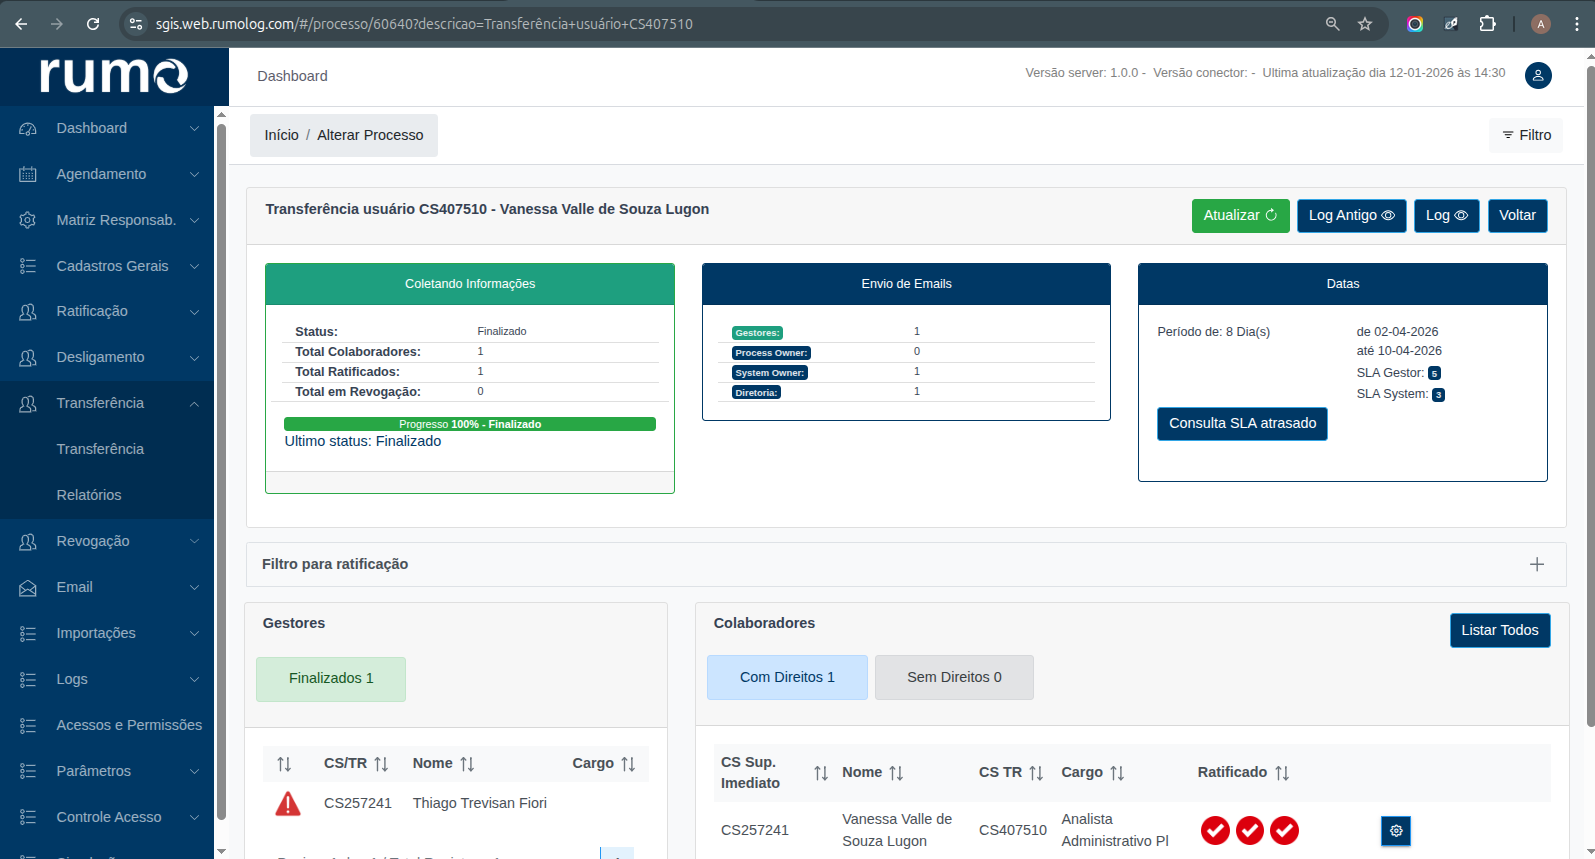Select the Finalizados 1 tab
Screen dimensions: 1595x859
(x=331, y=679)
